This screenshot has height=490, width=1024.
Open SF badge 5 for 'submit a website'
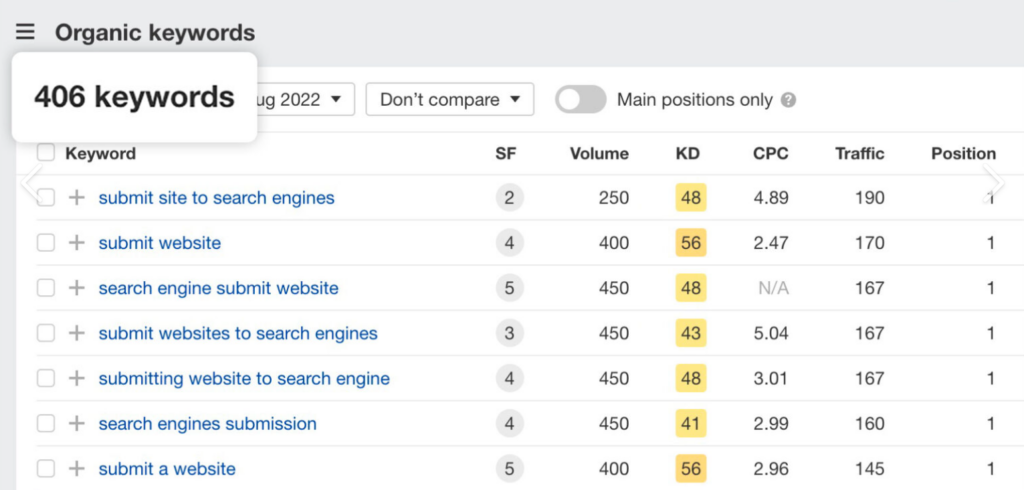point(509,468)
